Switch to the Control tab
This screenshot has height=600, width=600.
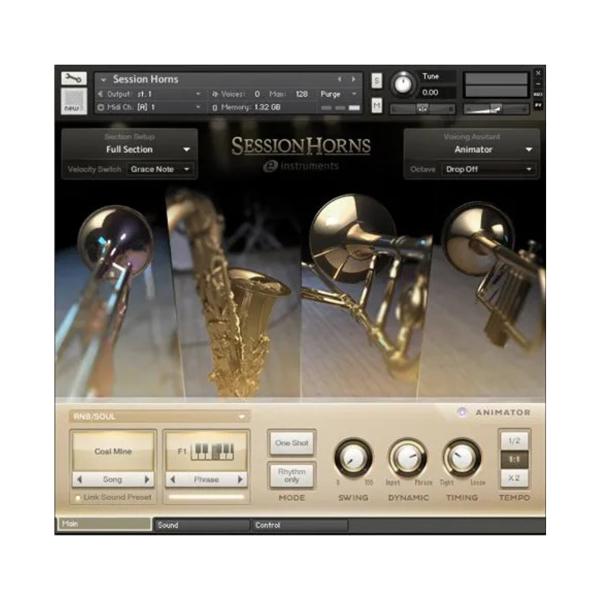pos(299,525)
